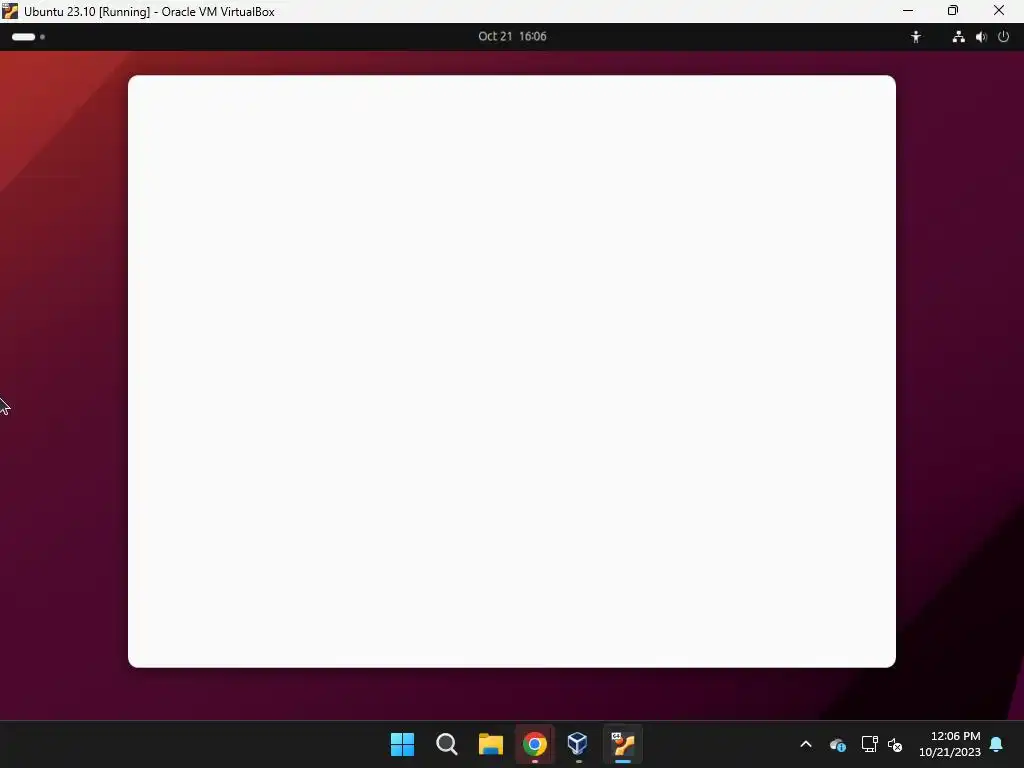The image size is (1024, 768).
Task: Click the wired network status icon
Action: [x=958, y=37]
